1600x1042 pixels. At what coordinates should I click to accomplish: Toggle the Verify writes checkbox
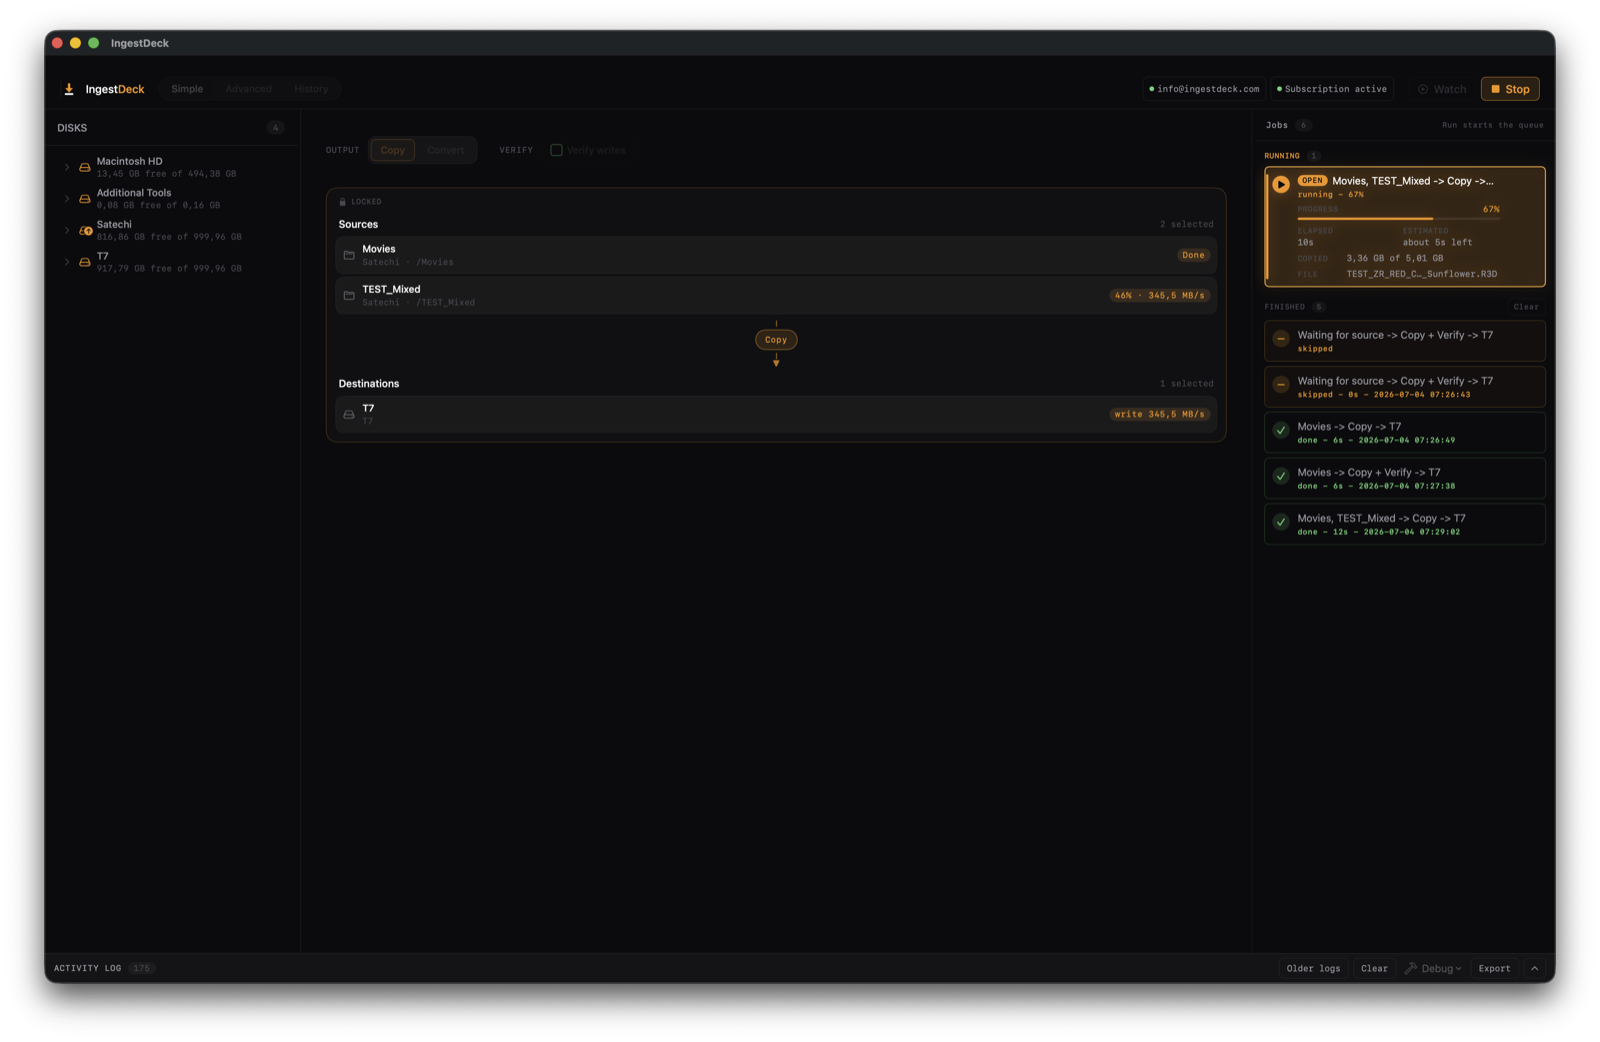point(556,150)
